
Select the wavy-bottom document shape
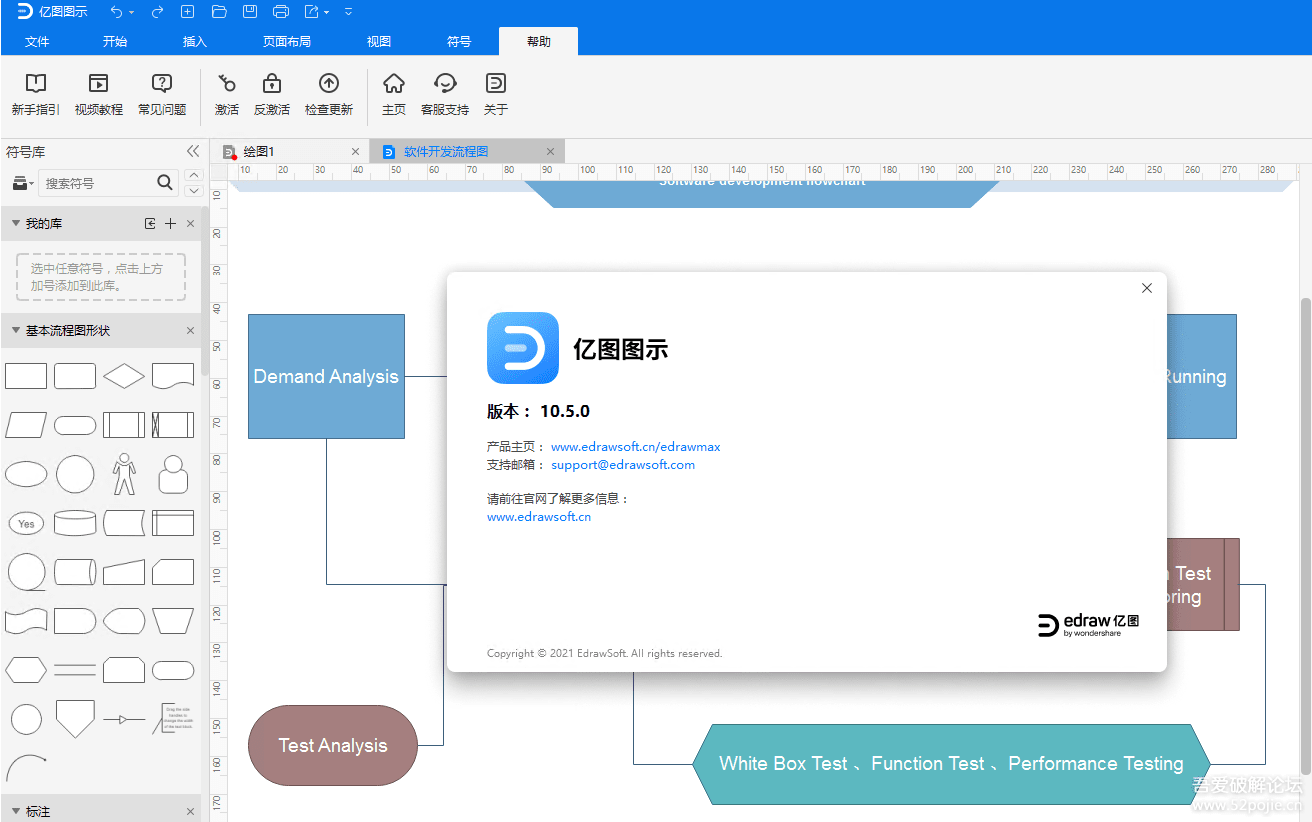click(173, 376)
